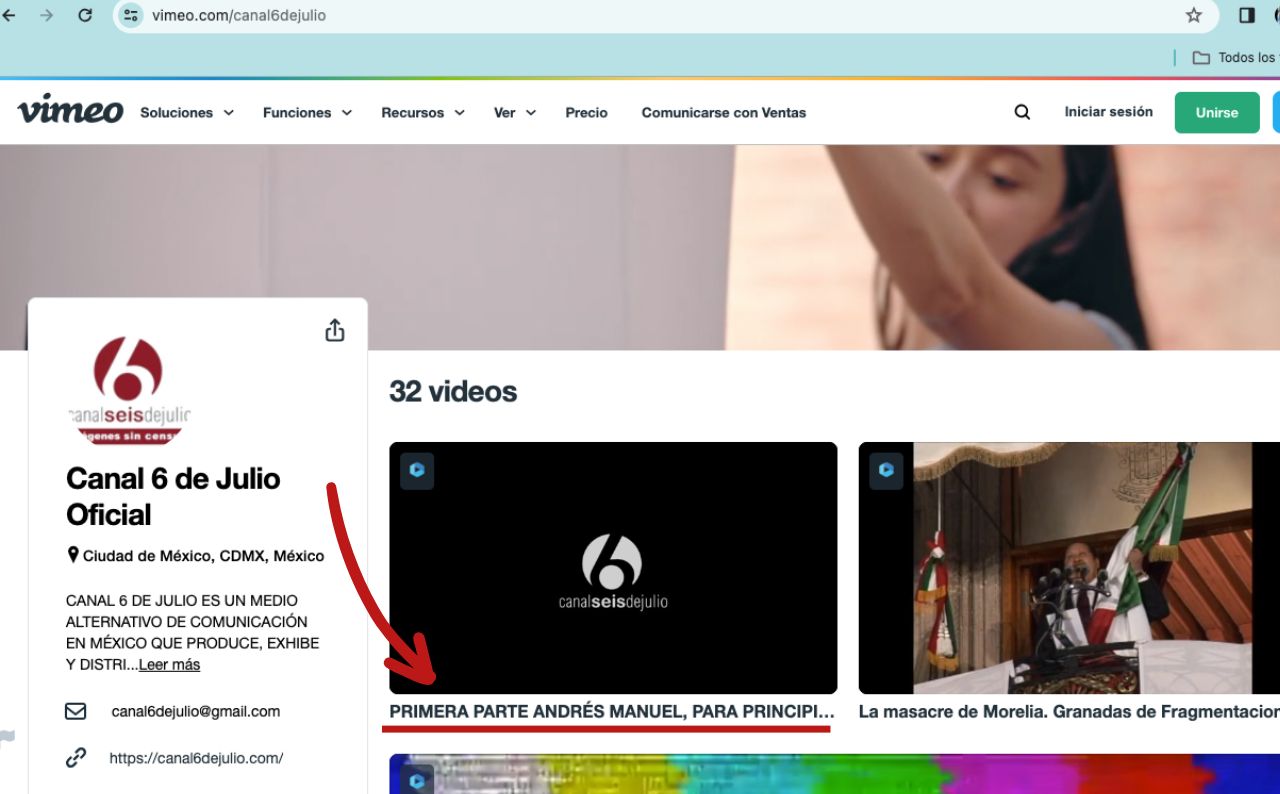Click Iniciar sesión
Viewport: 1280px width, 794px height.
(1108, 112)
